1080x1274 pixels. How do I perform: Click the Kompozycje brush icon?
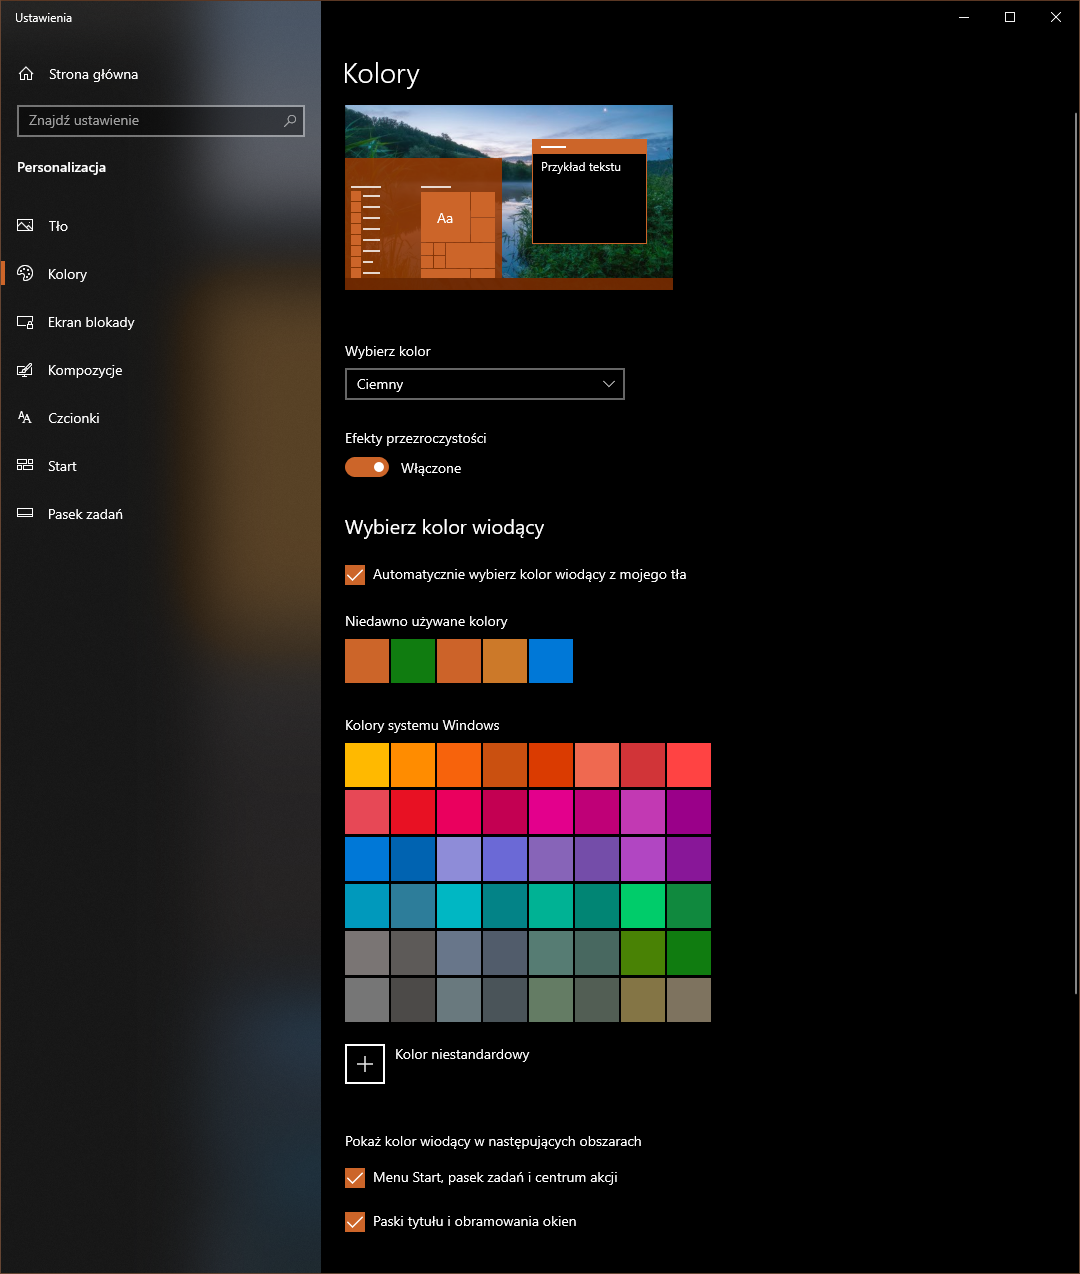click(x=26, y=370)
